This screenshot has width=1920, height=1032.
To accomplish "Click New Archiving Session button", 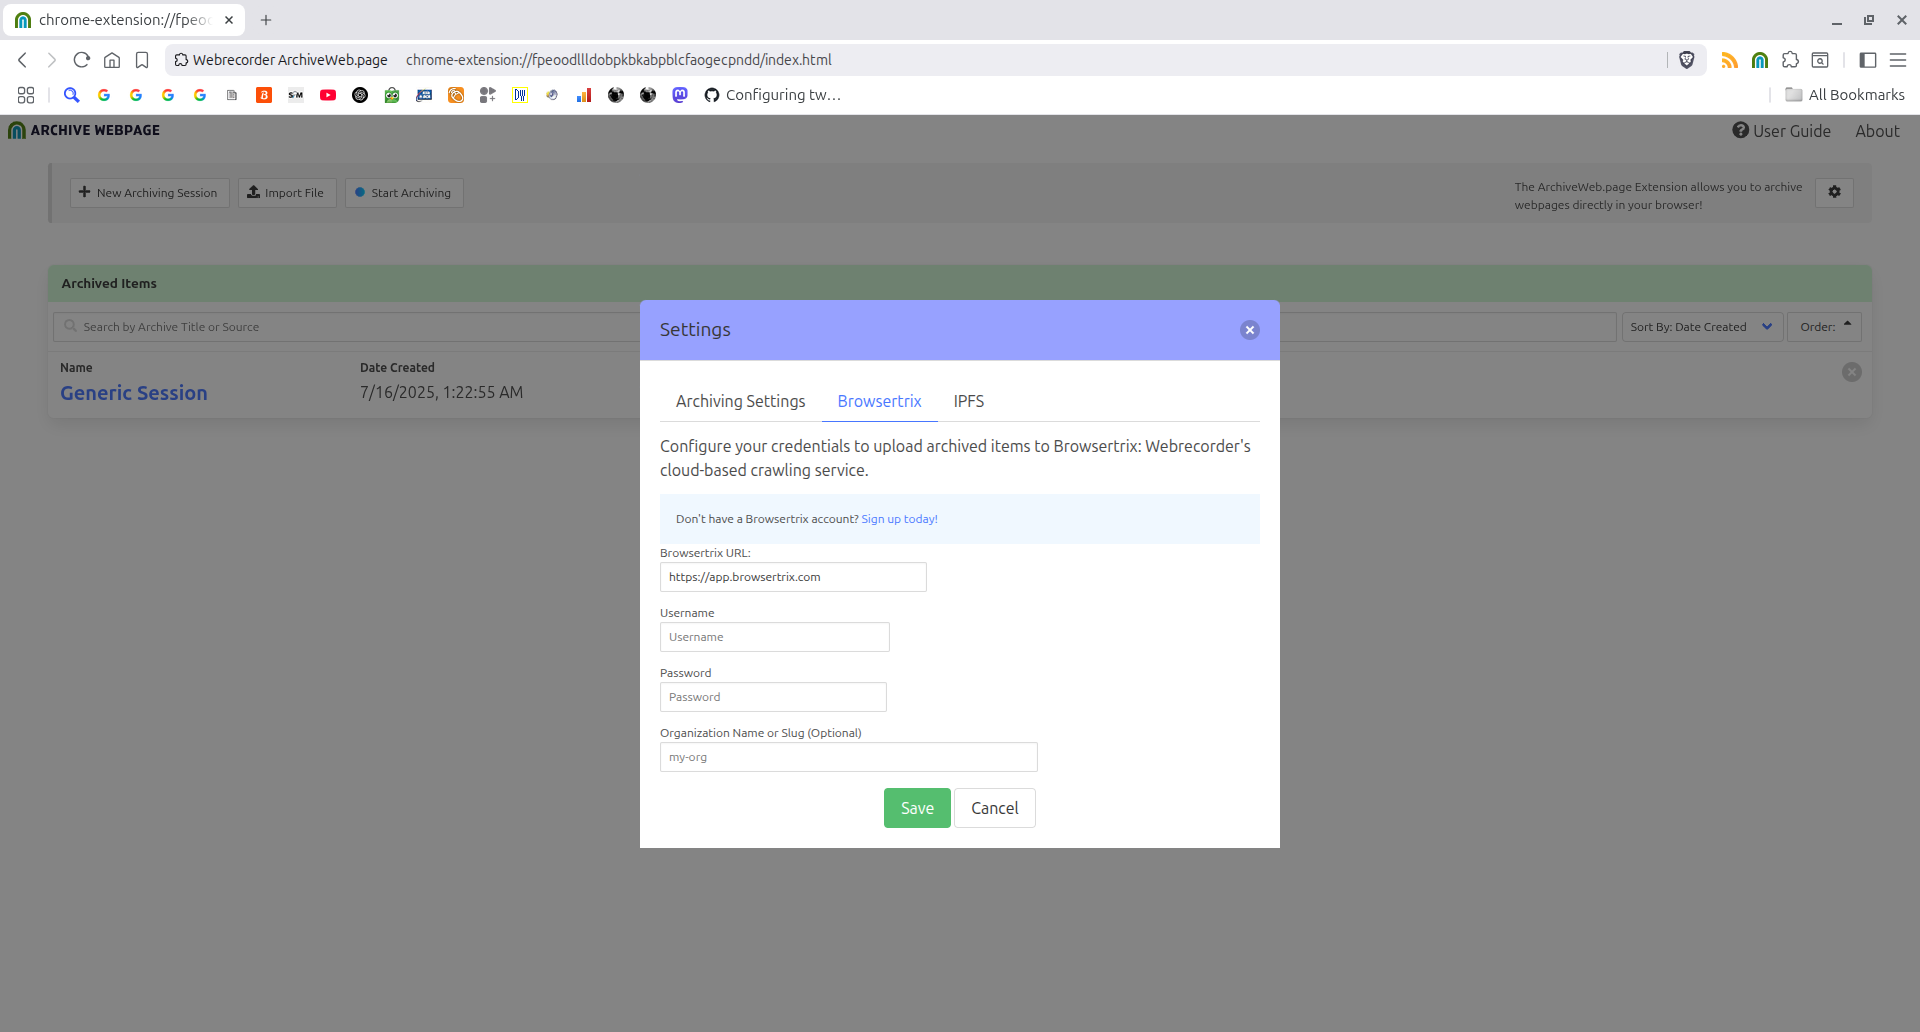I will click(x=150, y=193).
